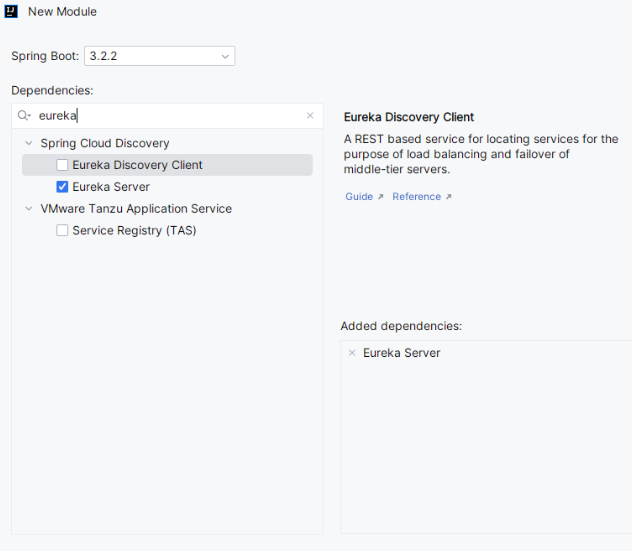632x551 pixels.
Task: Click the search magnifier icon
Action: pyautogui.click(x=24, y=116)
